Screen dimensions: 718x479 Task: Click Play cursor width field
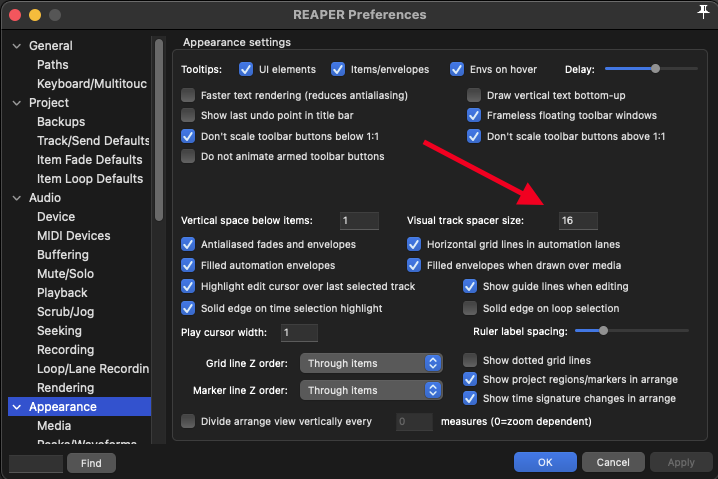coord(299,333)
